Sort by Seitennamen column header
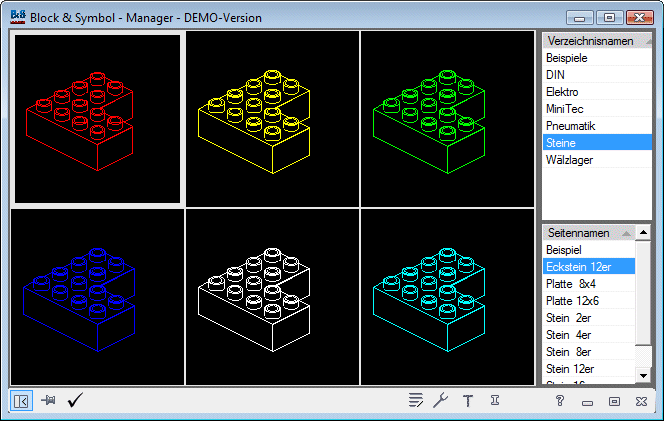 click(x=589, y=233)
